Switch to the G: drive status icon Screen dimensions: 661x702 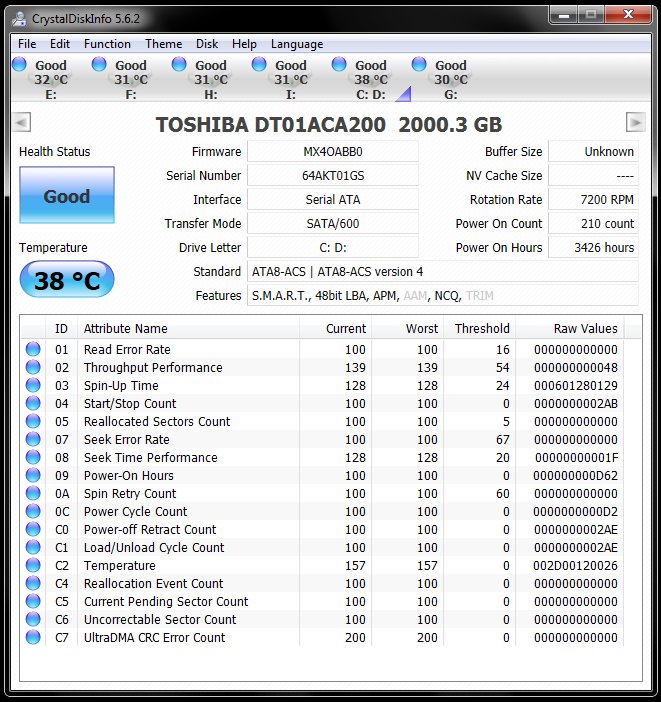coord(420,65)
